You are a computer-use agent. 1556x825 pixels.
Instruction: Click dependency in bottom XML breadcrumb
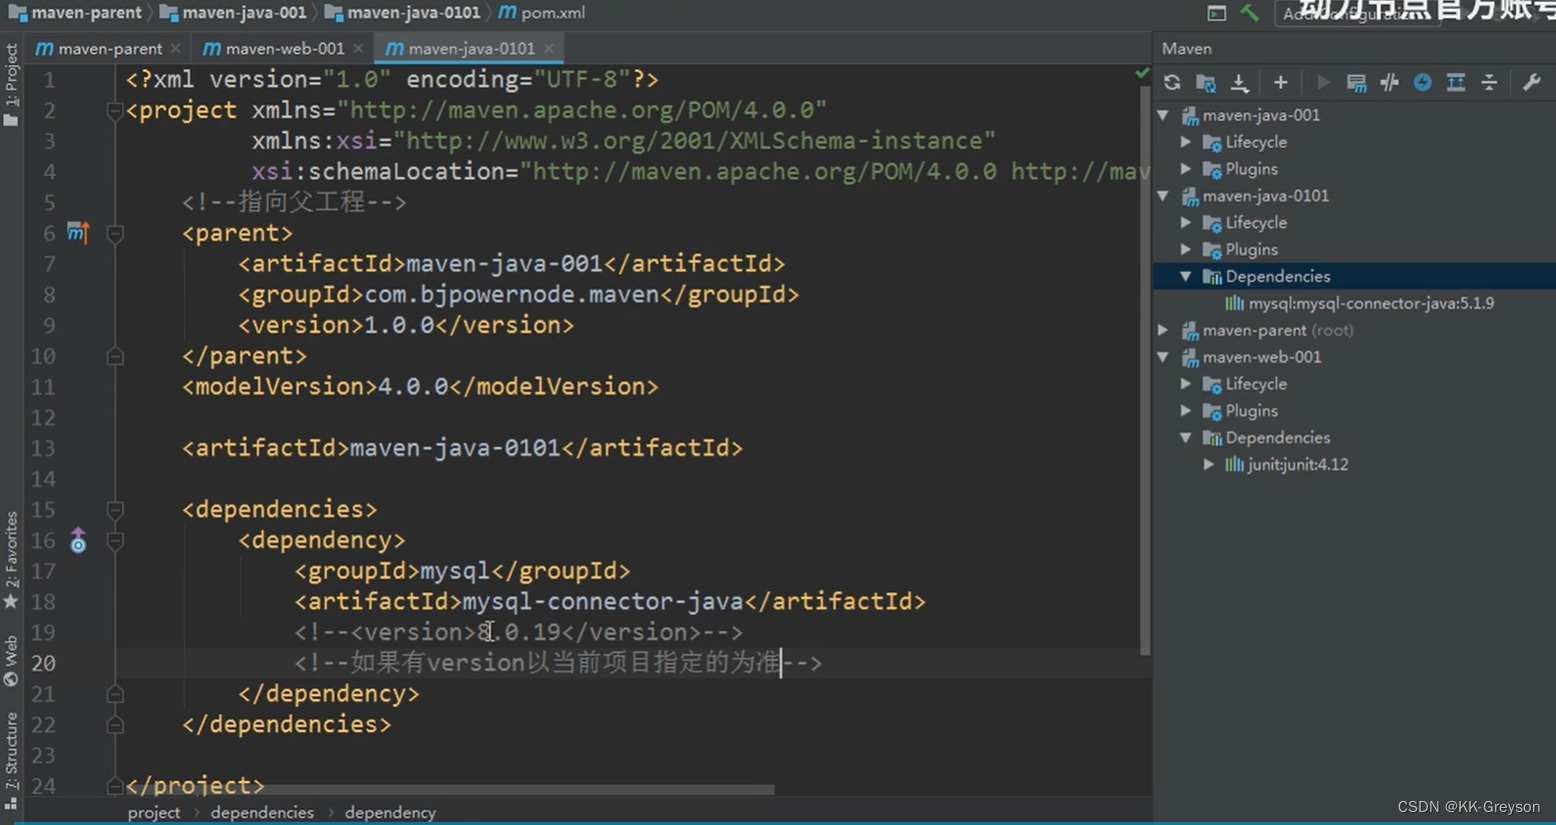click(x=390, y=812)
